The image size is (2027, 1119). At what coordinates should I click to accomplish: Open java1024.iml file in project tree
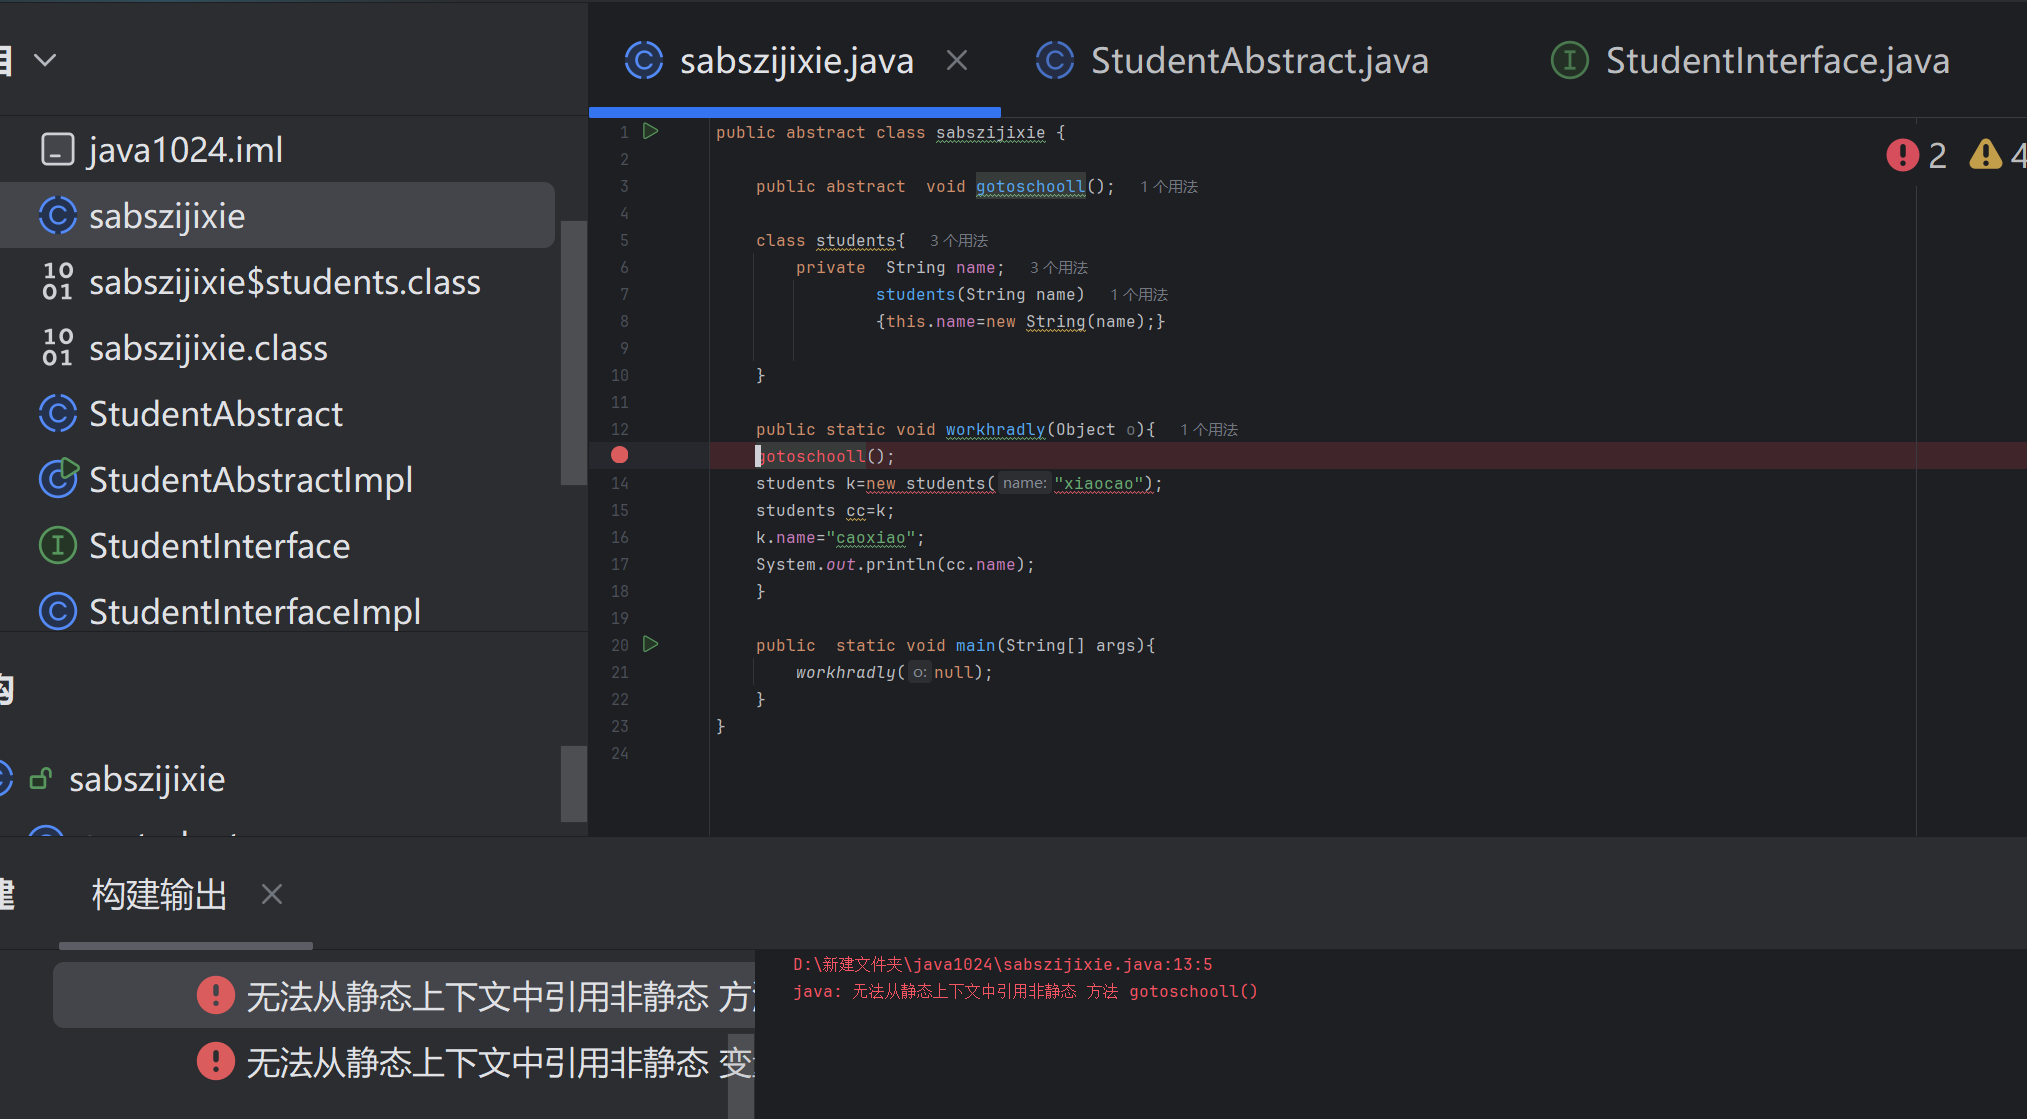[185, 150]
